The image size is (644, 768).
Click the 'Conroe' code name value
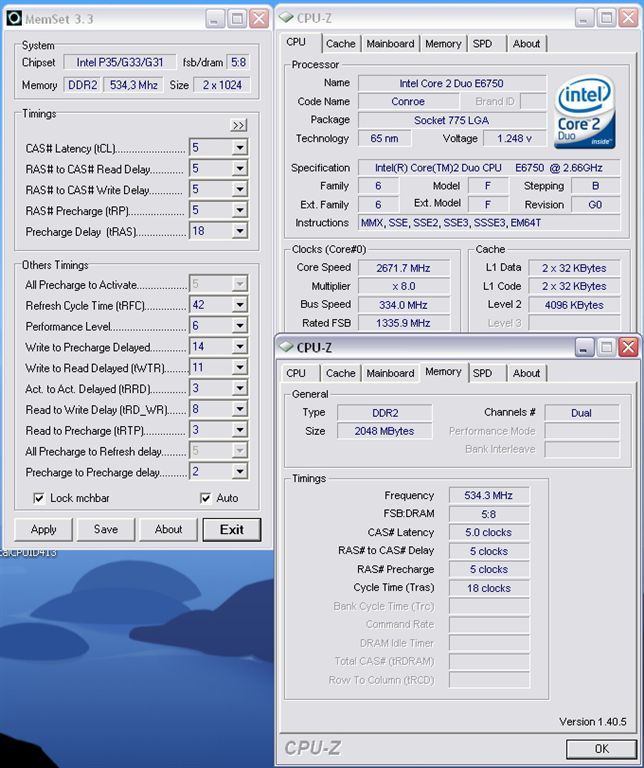click(408, 101)
